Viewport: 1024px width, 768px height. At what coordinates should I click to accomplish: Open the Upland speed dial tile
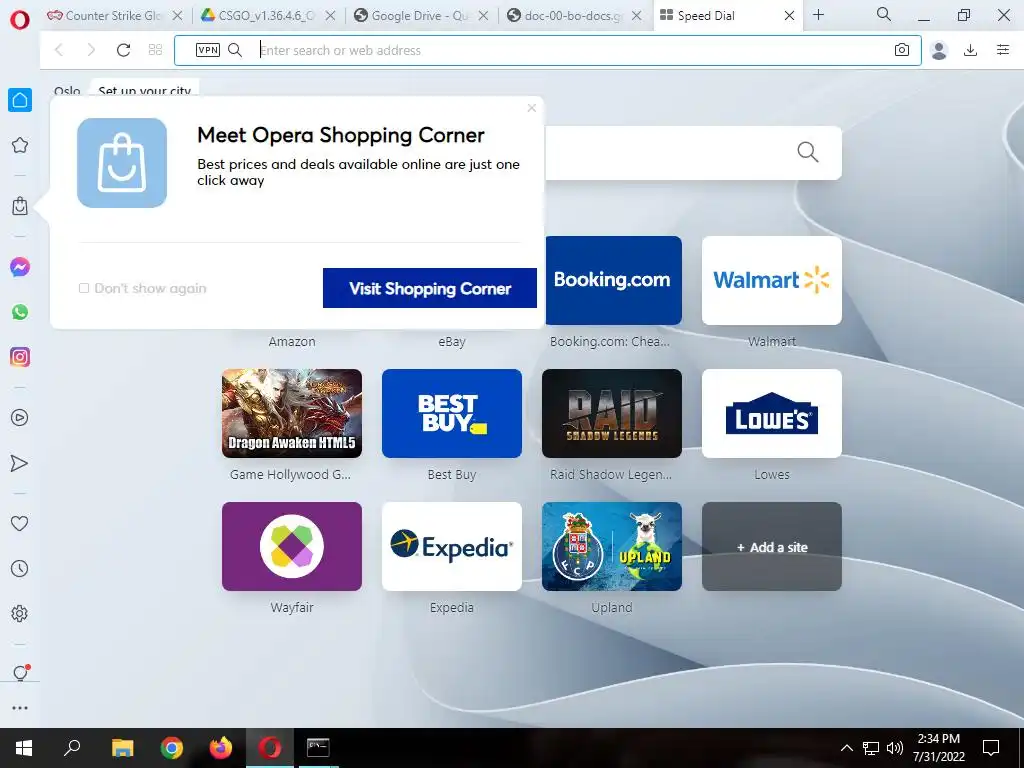point(612,547)
